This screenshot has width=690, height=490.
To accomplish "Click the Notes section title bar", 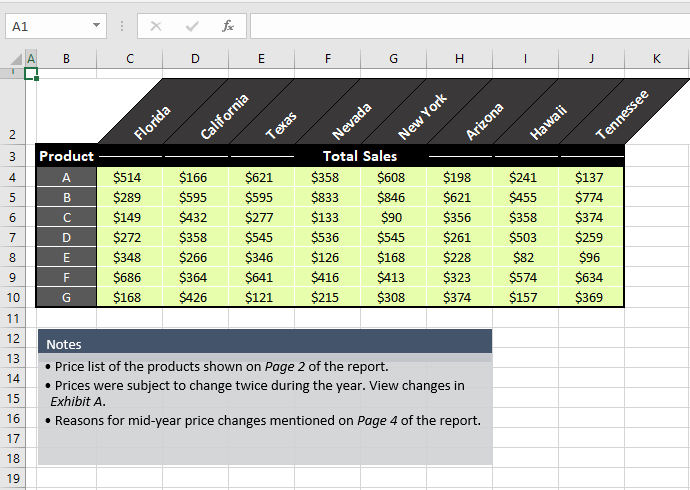I will 265,343.
